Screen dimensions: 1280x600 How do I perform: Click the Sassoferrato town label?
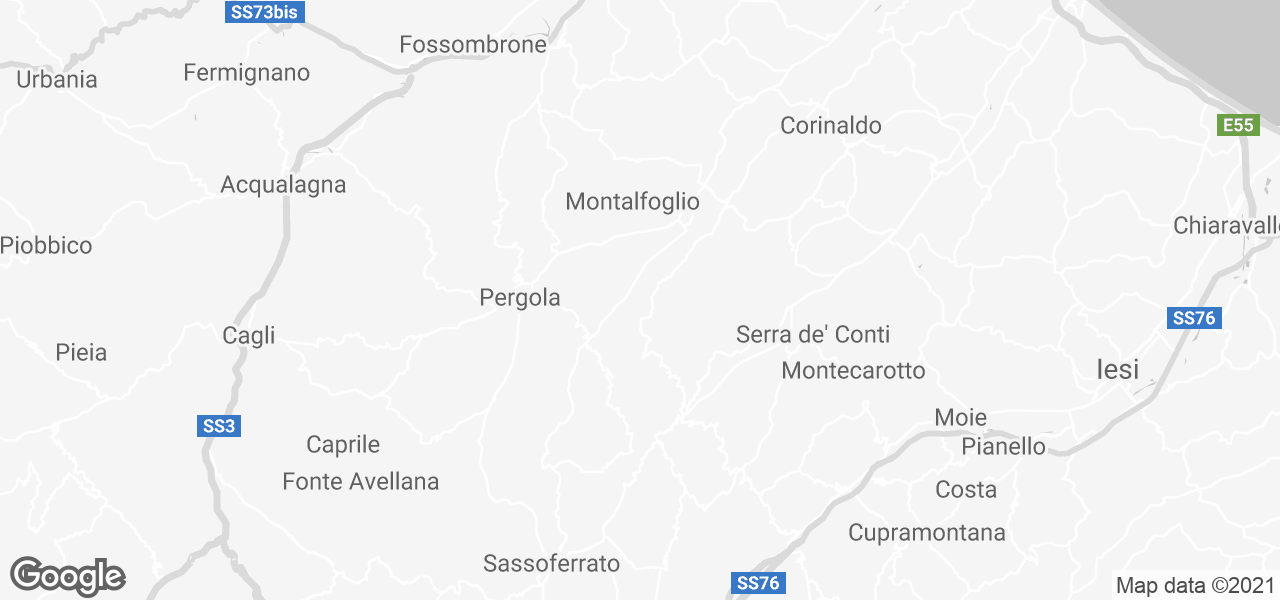coord(552,563)
